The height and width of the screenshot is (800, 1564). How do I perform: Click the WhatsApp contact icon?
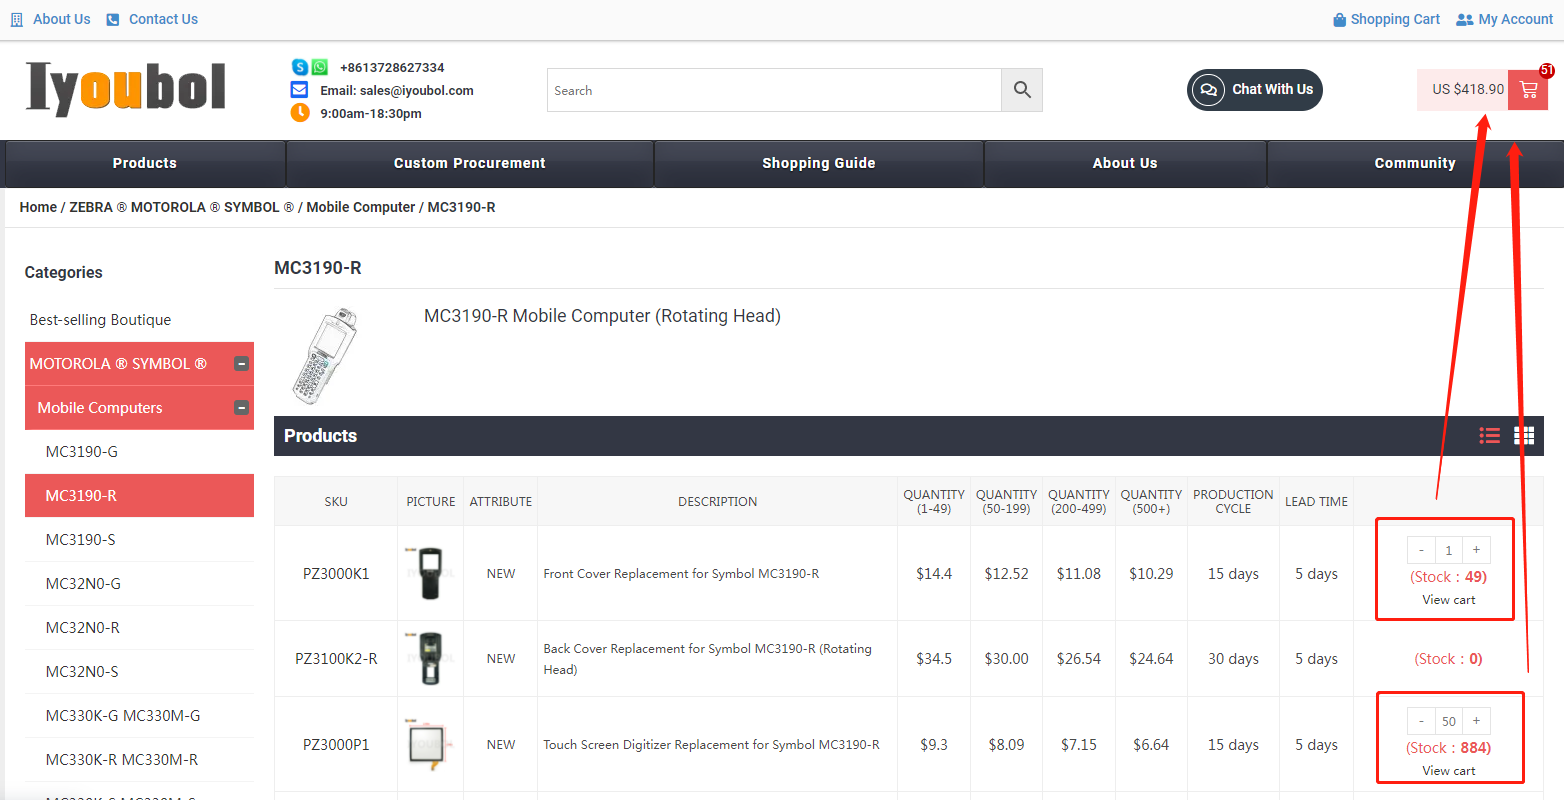point(319,67)
